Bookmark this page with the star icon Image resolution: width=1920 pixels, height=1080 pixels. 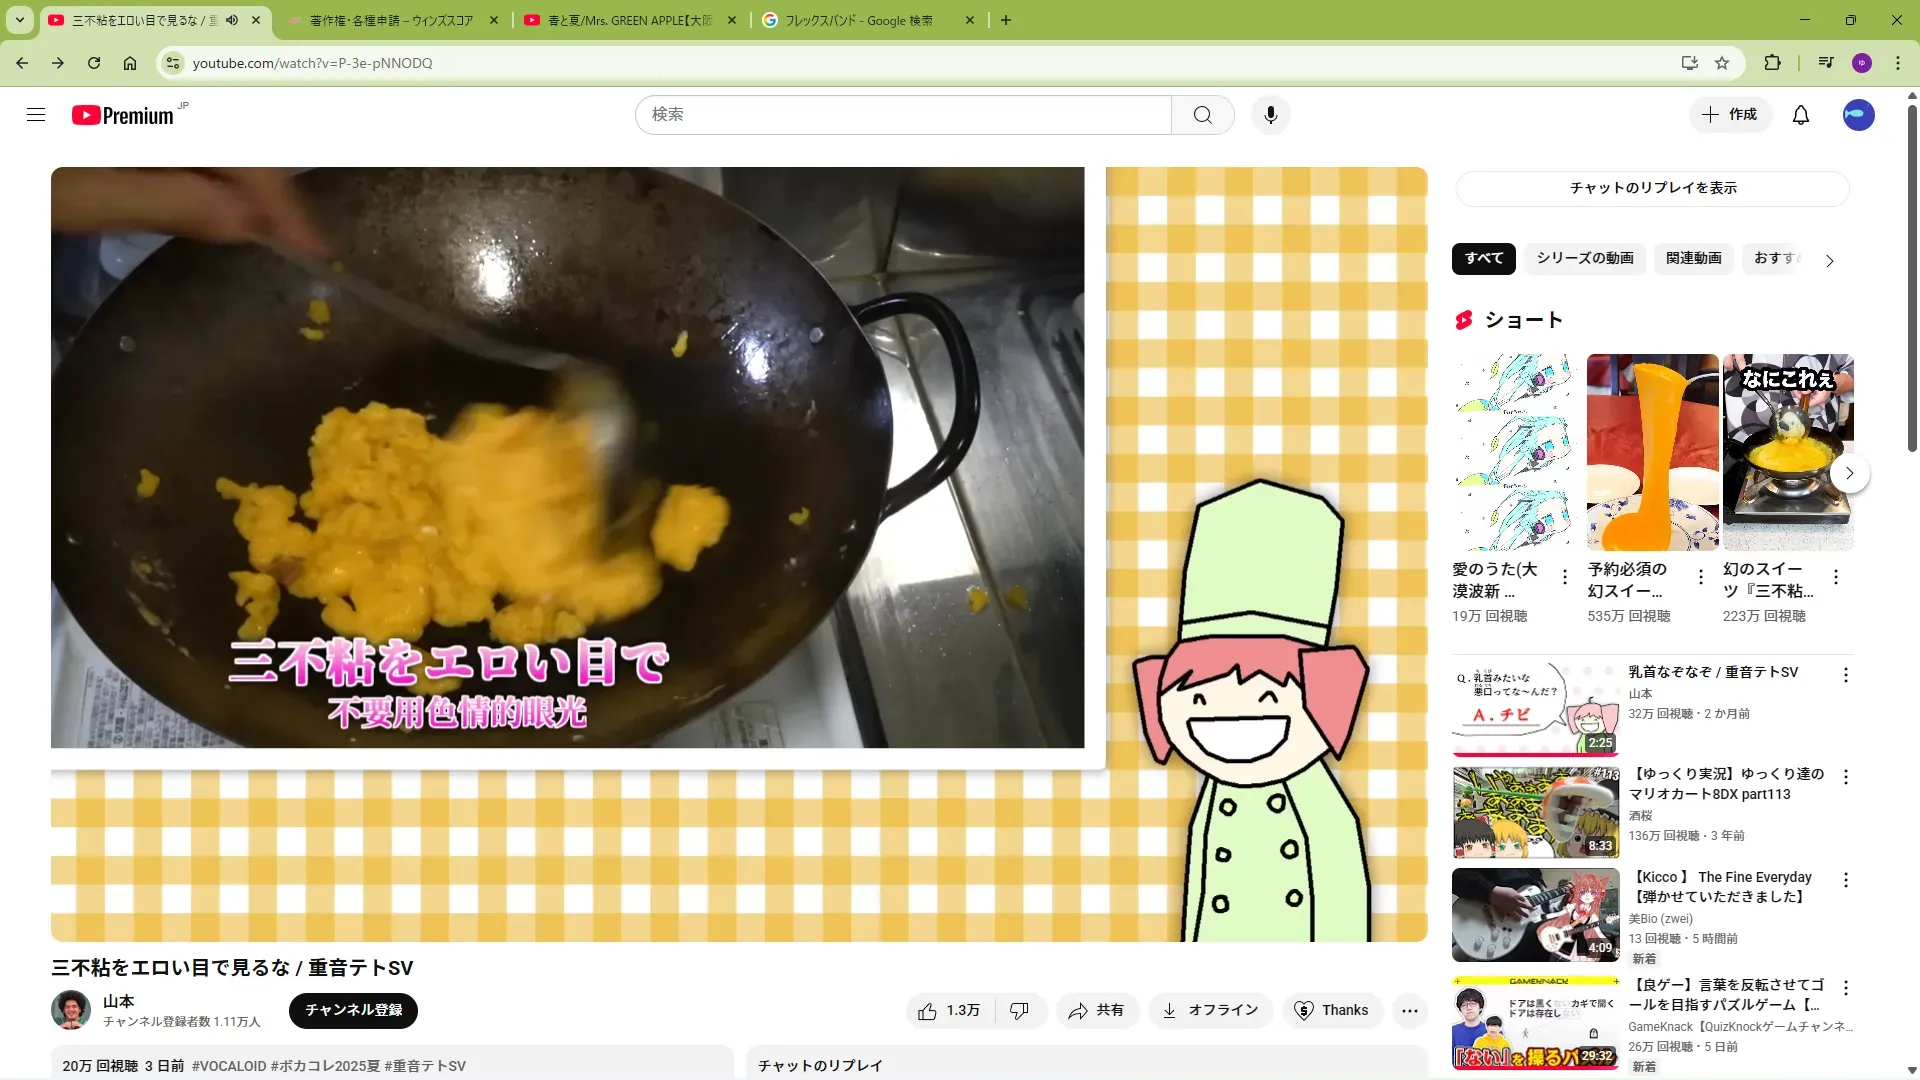click(x=1722, y=63)
